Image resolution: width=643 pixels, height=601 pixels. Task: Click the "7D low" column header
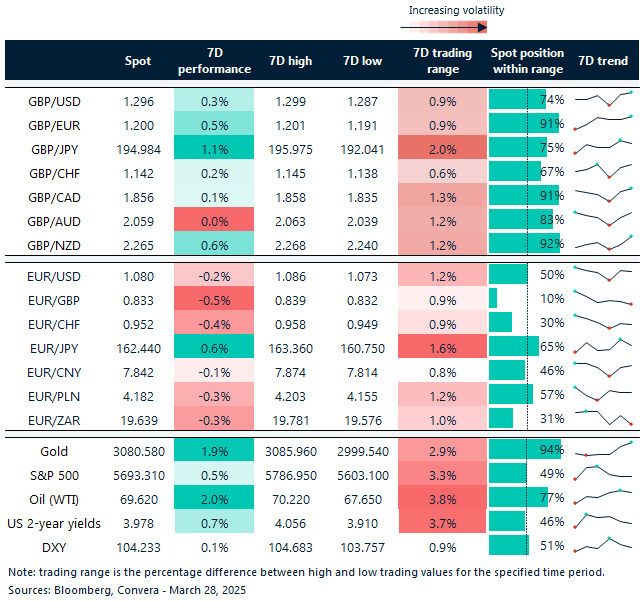tap(363, 61)
